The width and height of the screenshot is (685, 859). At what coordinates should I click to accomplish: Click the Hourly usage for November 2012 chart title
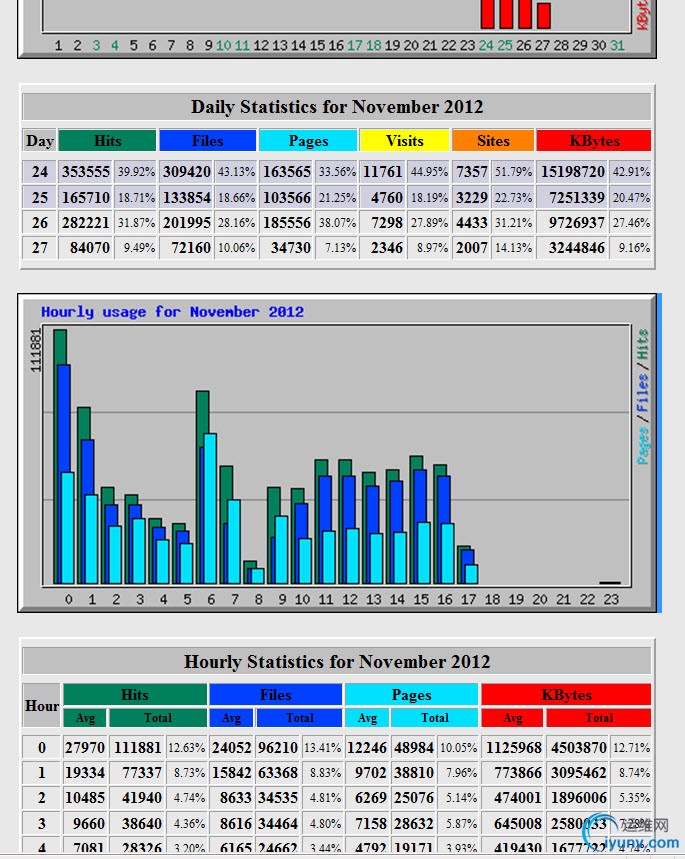(x=172, y=312)
